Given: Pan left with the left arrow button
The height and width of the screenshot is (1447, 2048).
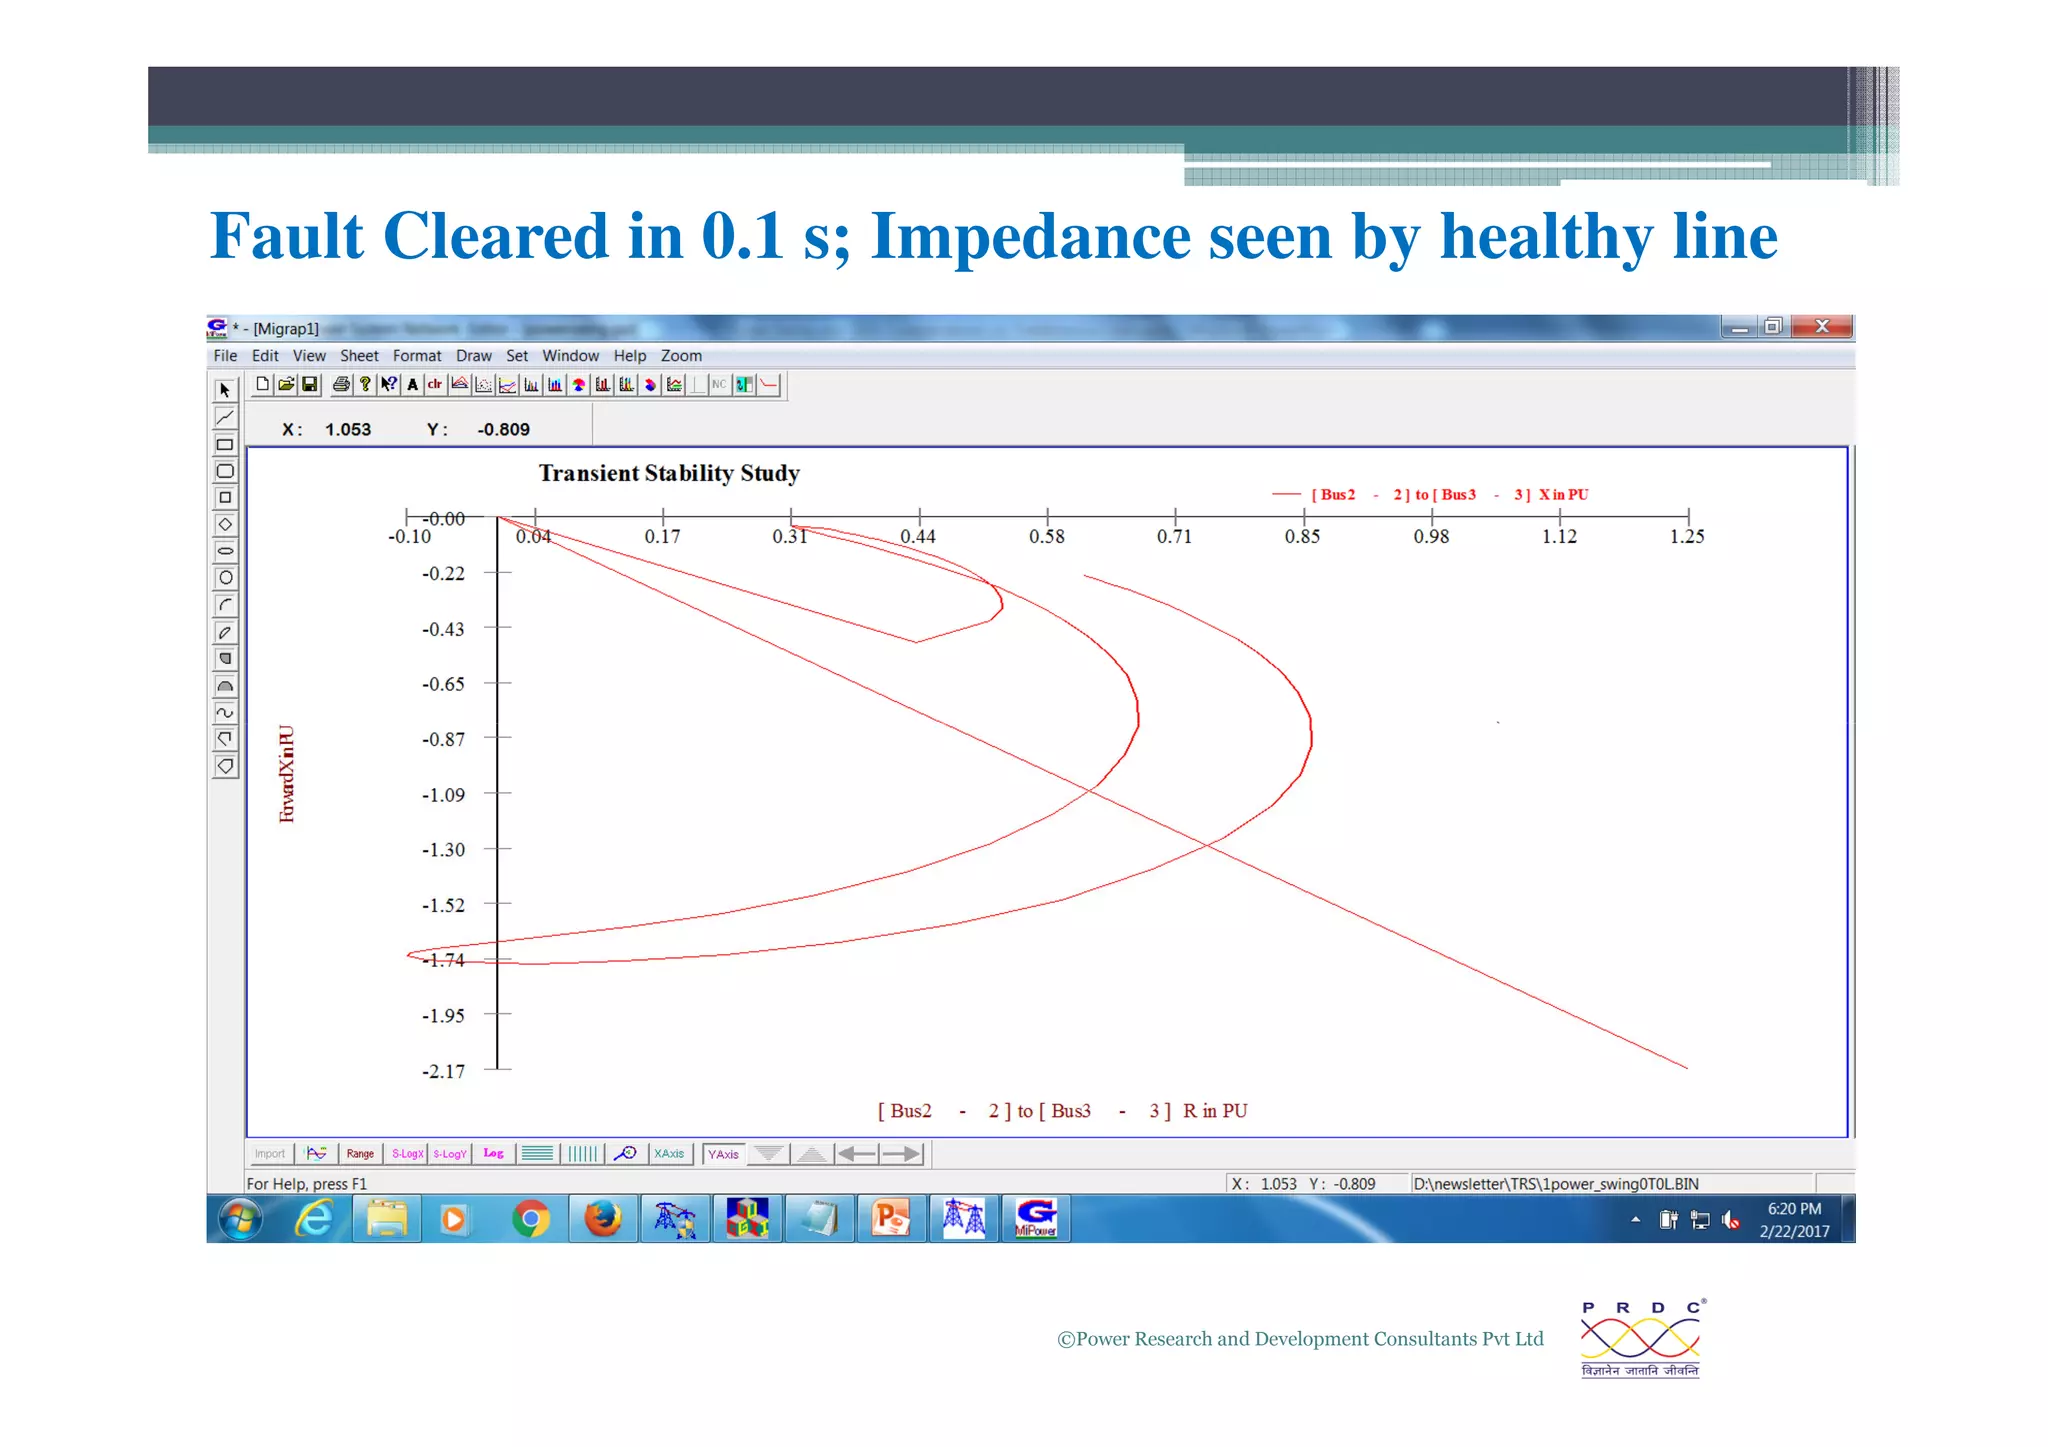Looking at the screenshot, I should click(x=856, y=1154).
